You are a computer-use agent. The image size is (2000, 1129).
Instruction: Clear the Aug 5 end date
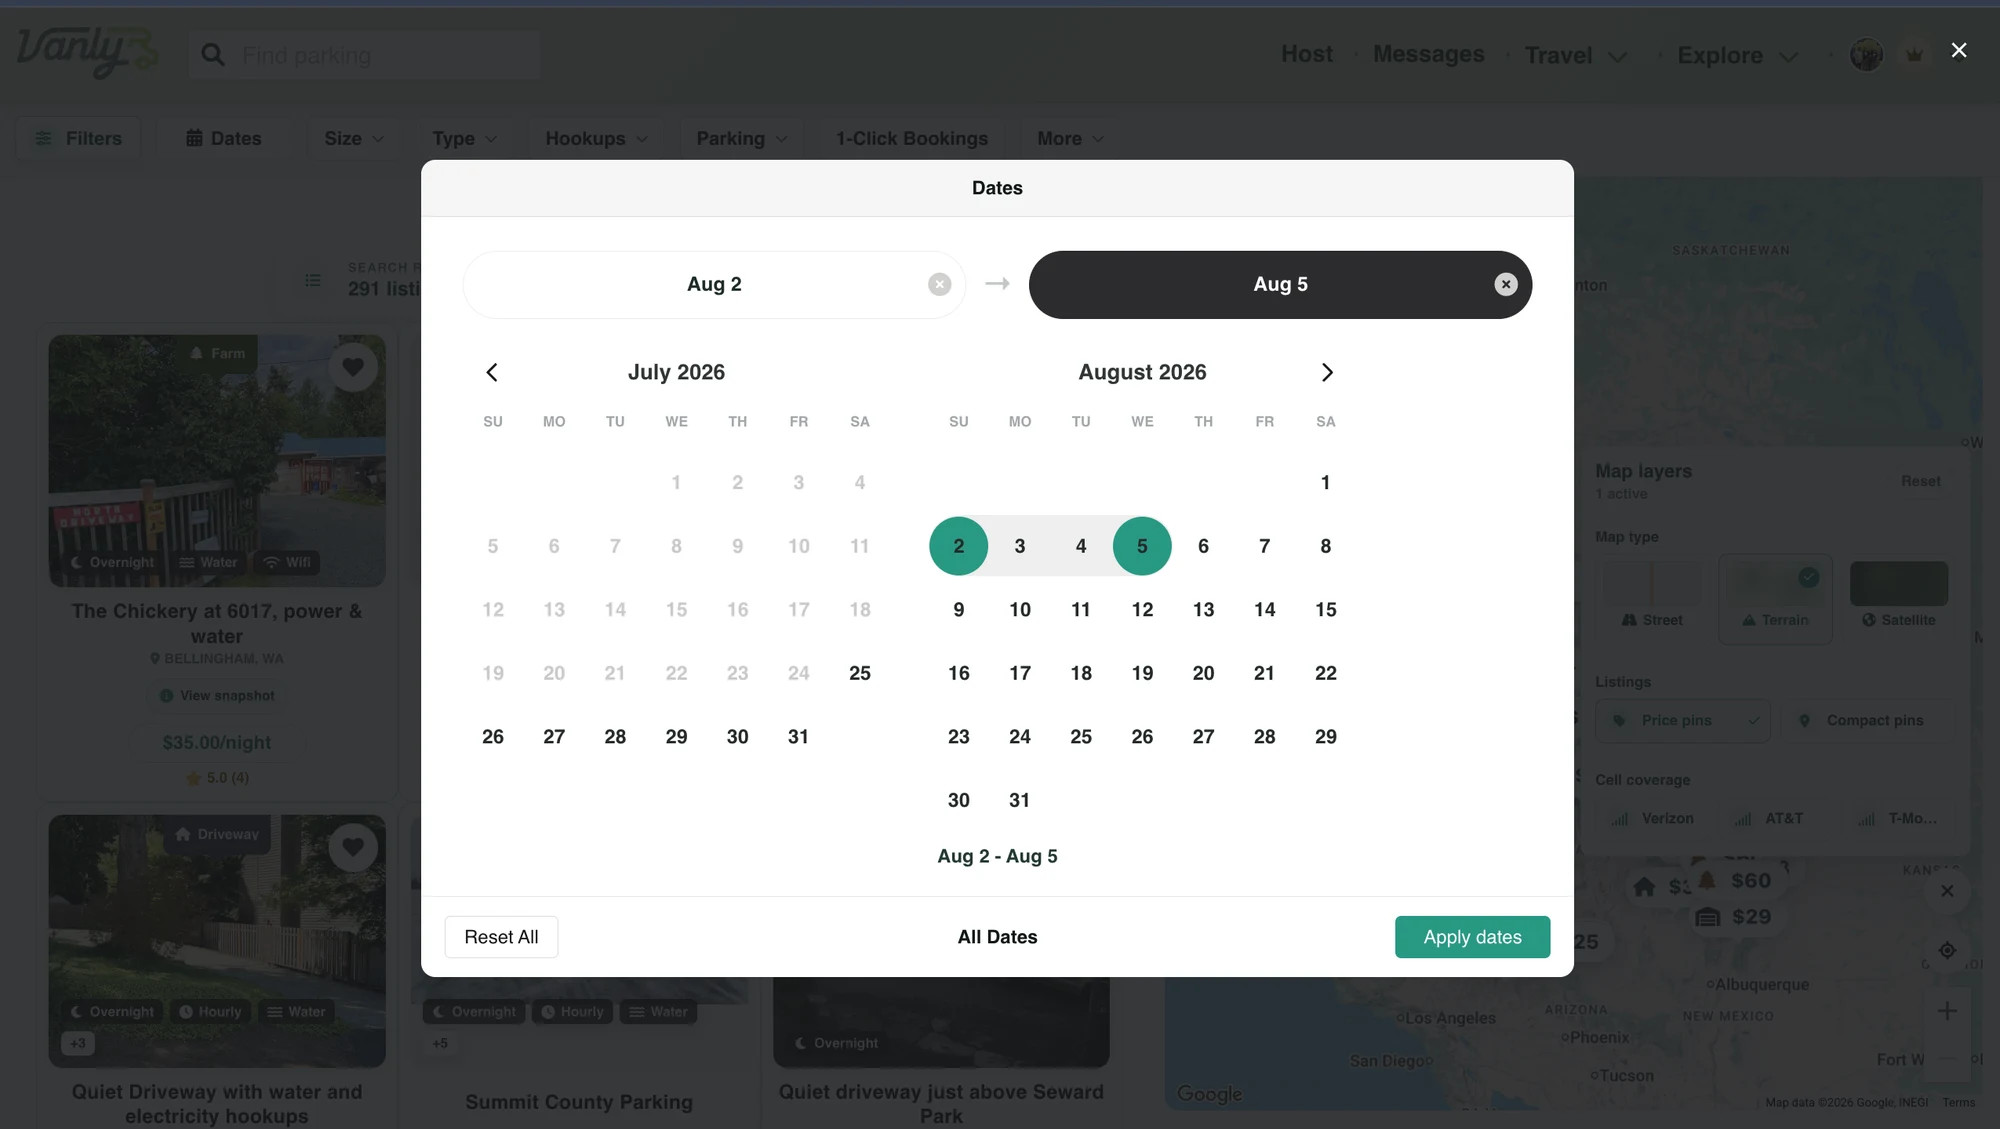1505,285
